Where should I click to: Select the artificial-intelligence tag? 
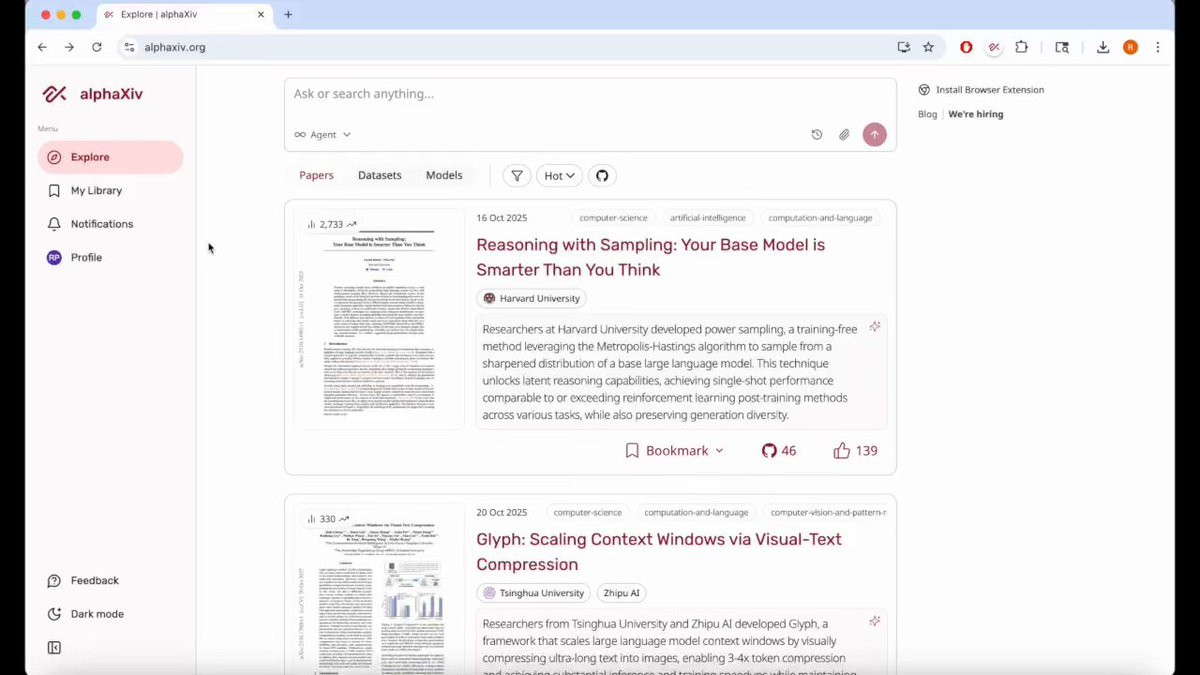(707, 218)
